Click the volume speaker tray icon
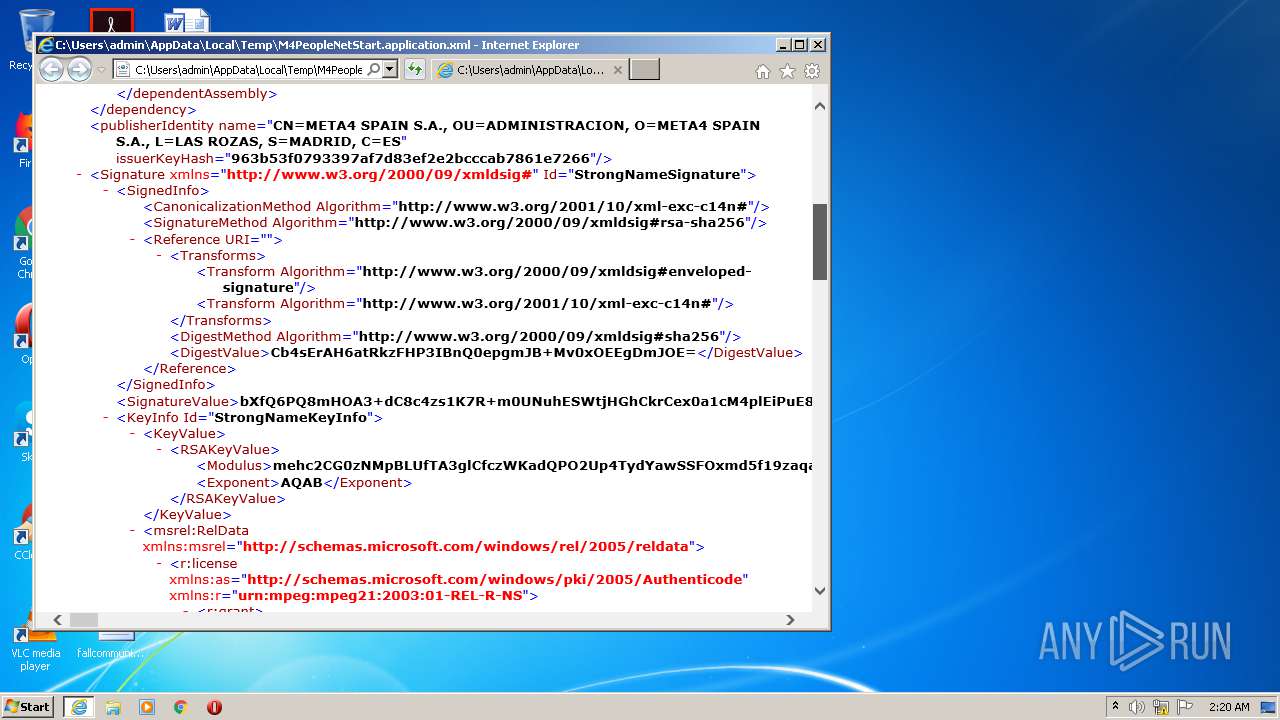This screenshot has width=1280, height=720. click(x=1137, y=707)
